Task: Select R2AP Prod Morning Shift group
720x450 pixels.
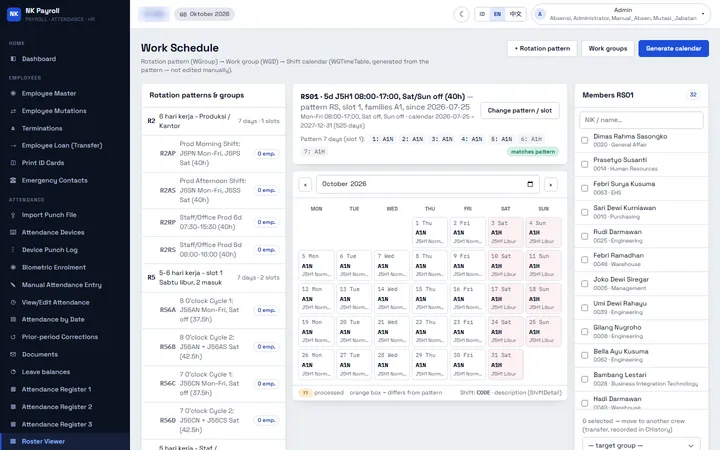Action: pyautogui.click(x=214, y=153)
